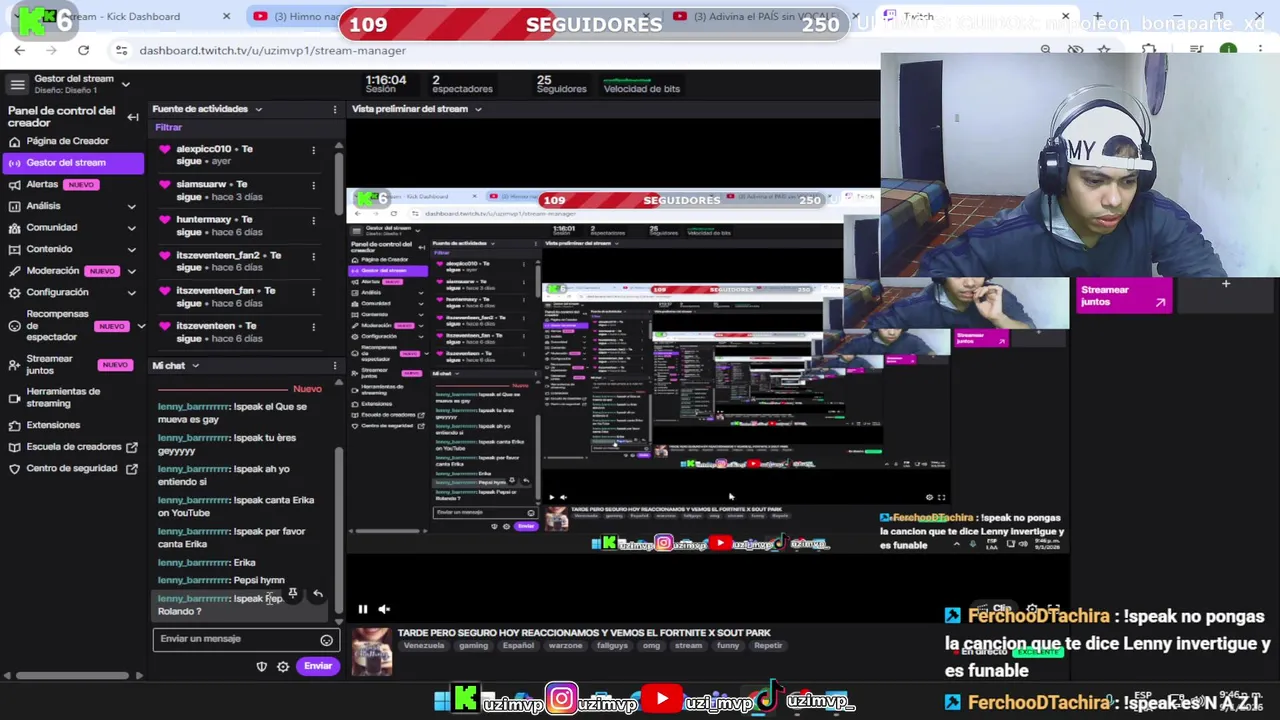Select Gestor del stream sidebar item
This screenshot has width=1280, height=720.
(73, 162)
